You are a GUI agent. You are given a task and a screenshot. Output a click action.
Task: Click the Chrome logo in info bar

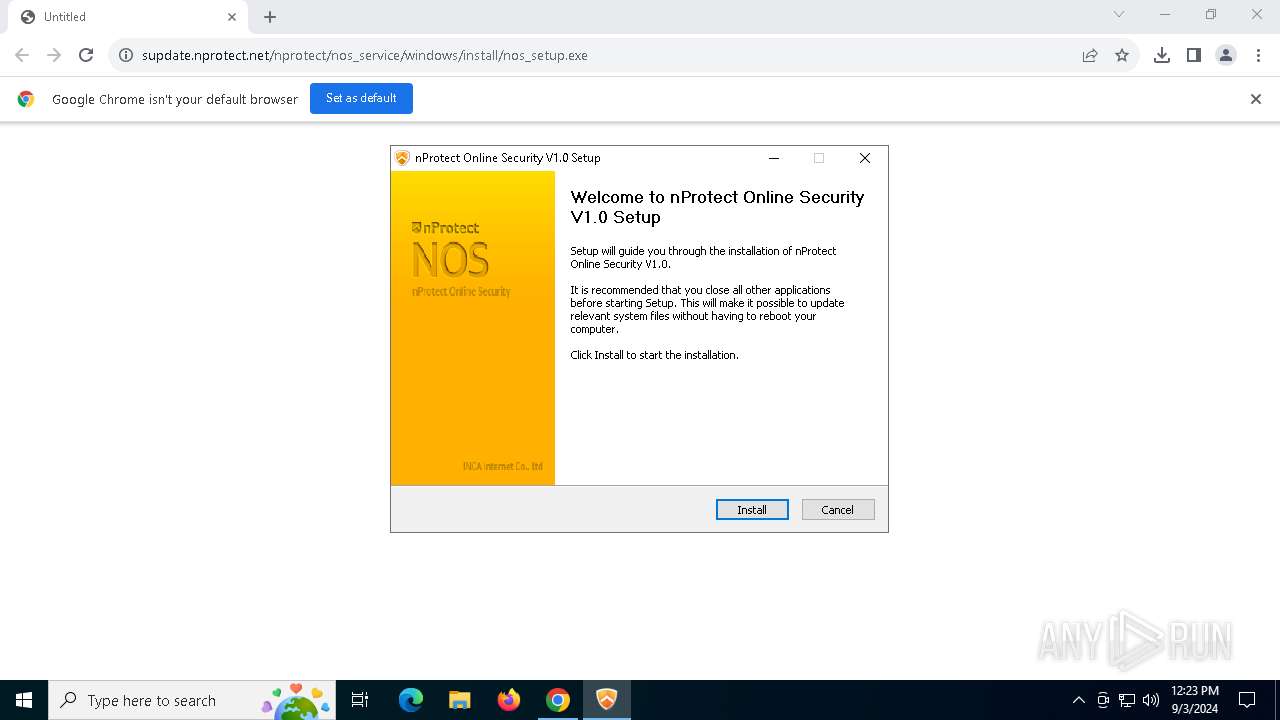click(x=26, y=99)
